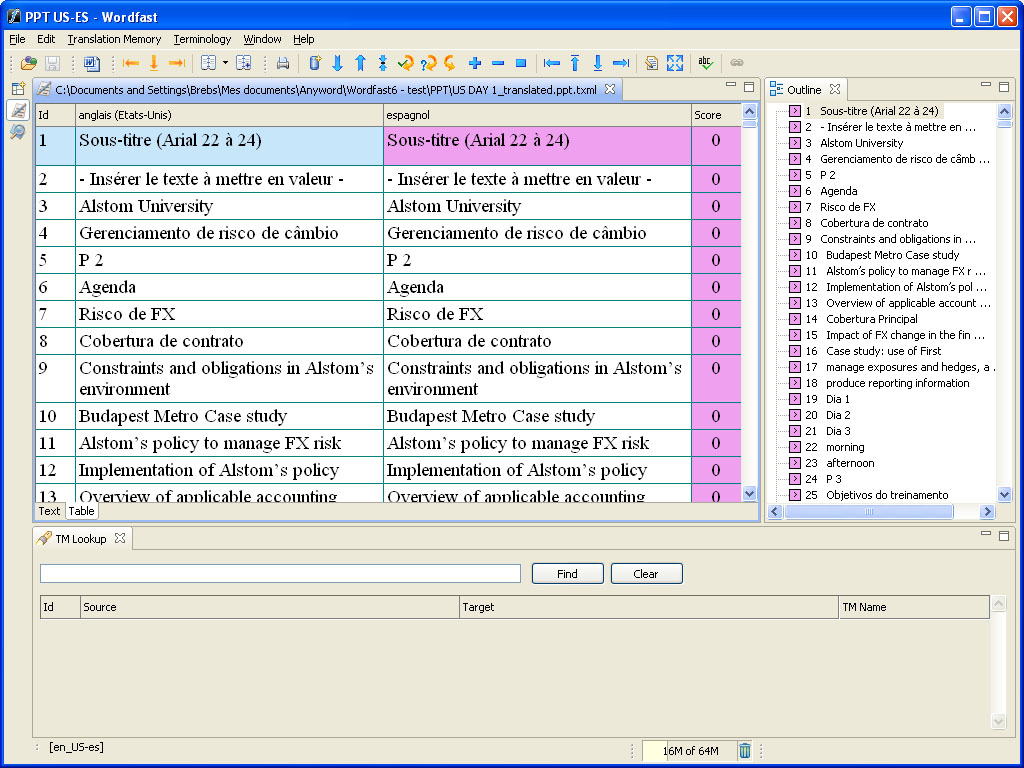The height and width of the screenshot is (768, 1024).
Task: Select "Objetivos do treinamento" in Outline
Action: (x=887, y=495)
